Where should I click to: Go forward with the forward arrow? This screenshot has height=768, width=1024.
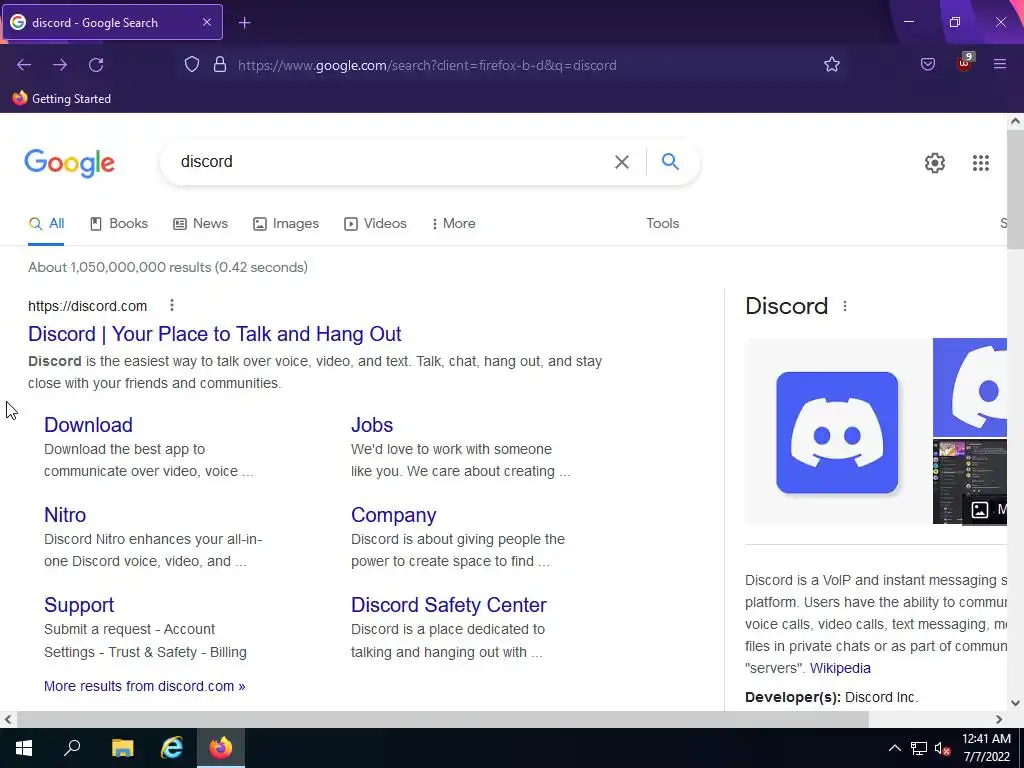[60, 65]
